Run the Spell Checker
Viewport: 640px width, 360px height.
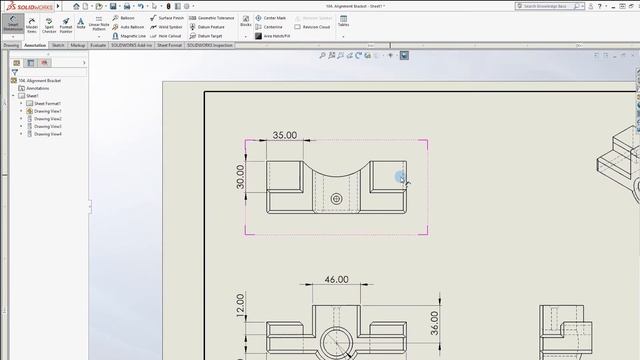(49, 25)
